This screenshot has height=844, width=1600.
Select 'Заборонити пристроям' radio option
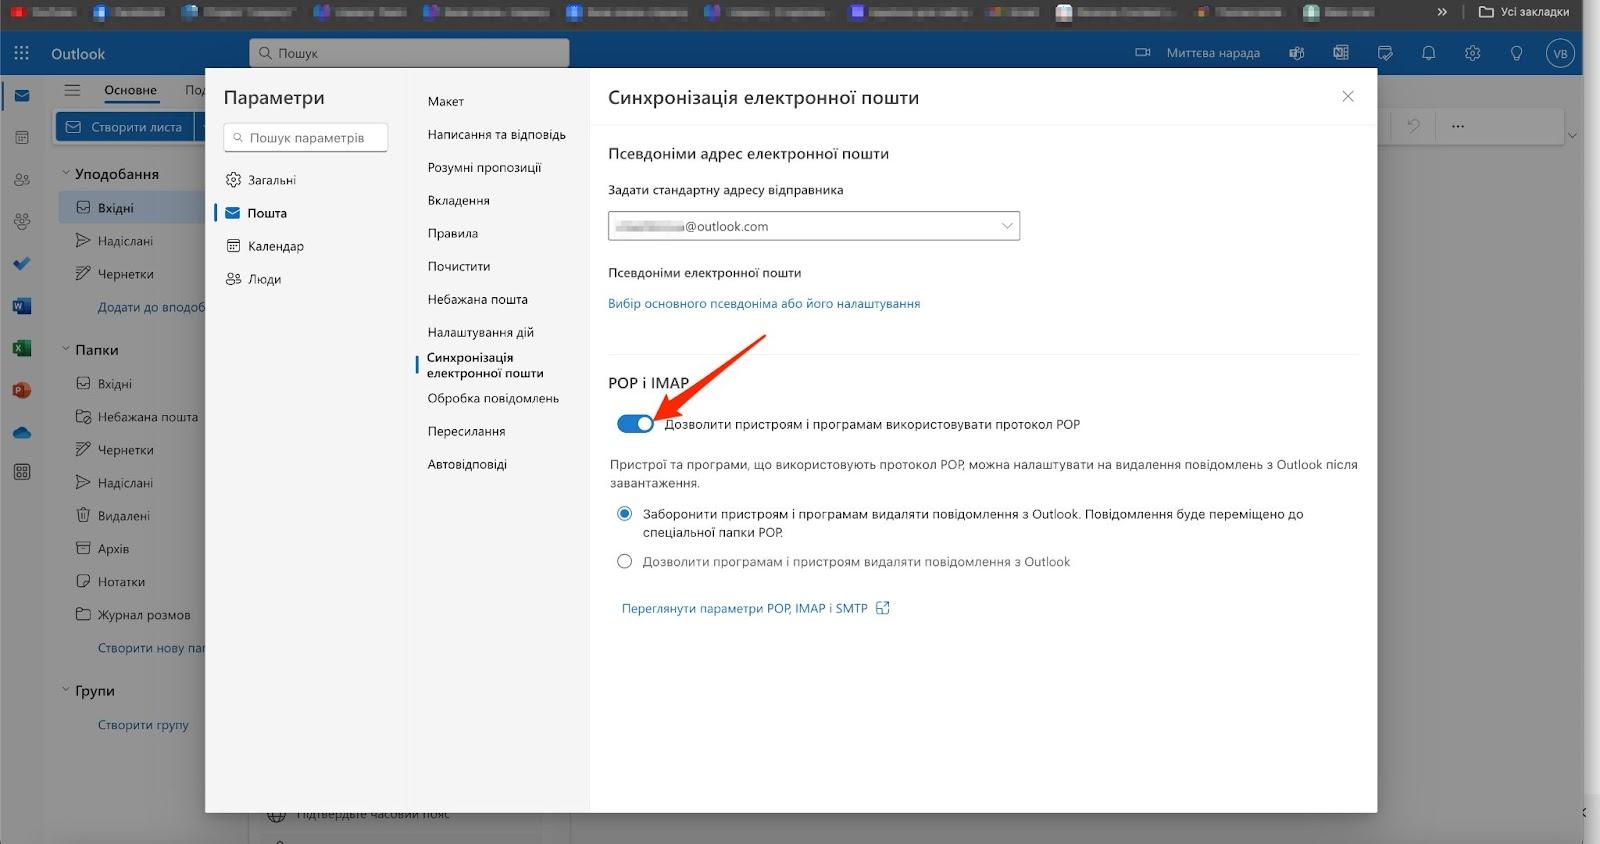tap(625, 514)
